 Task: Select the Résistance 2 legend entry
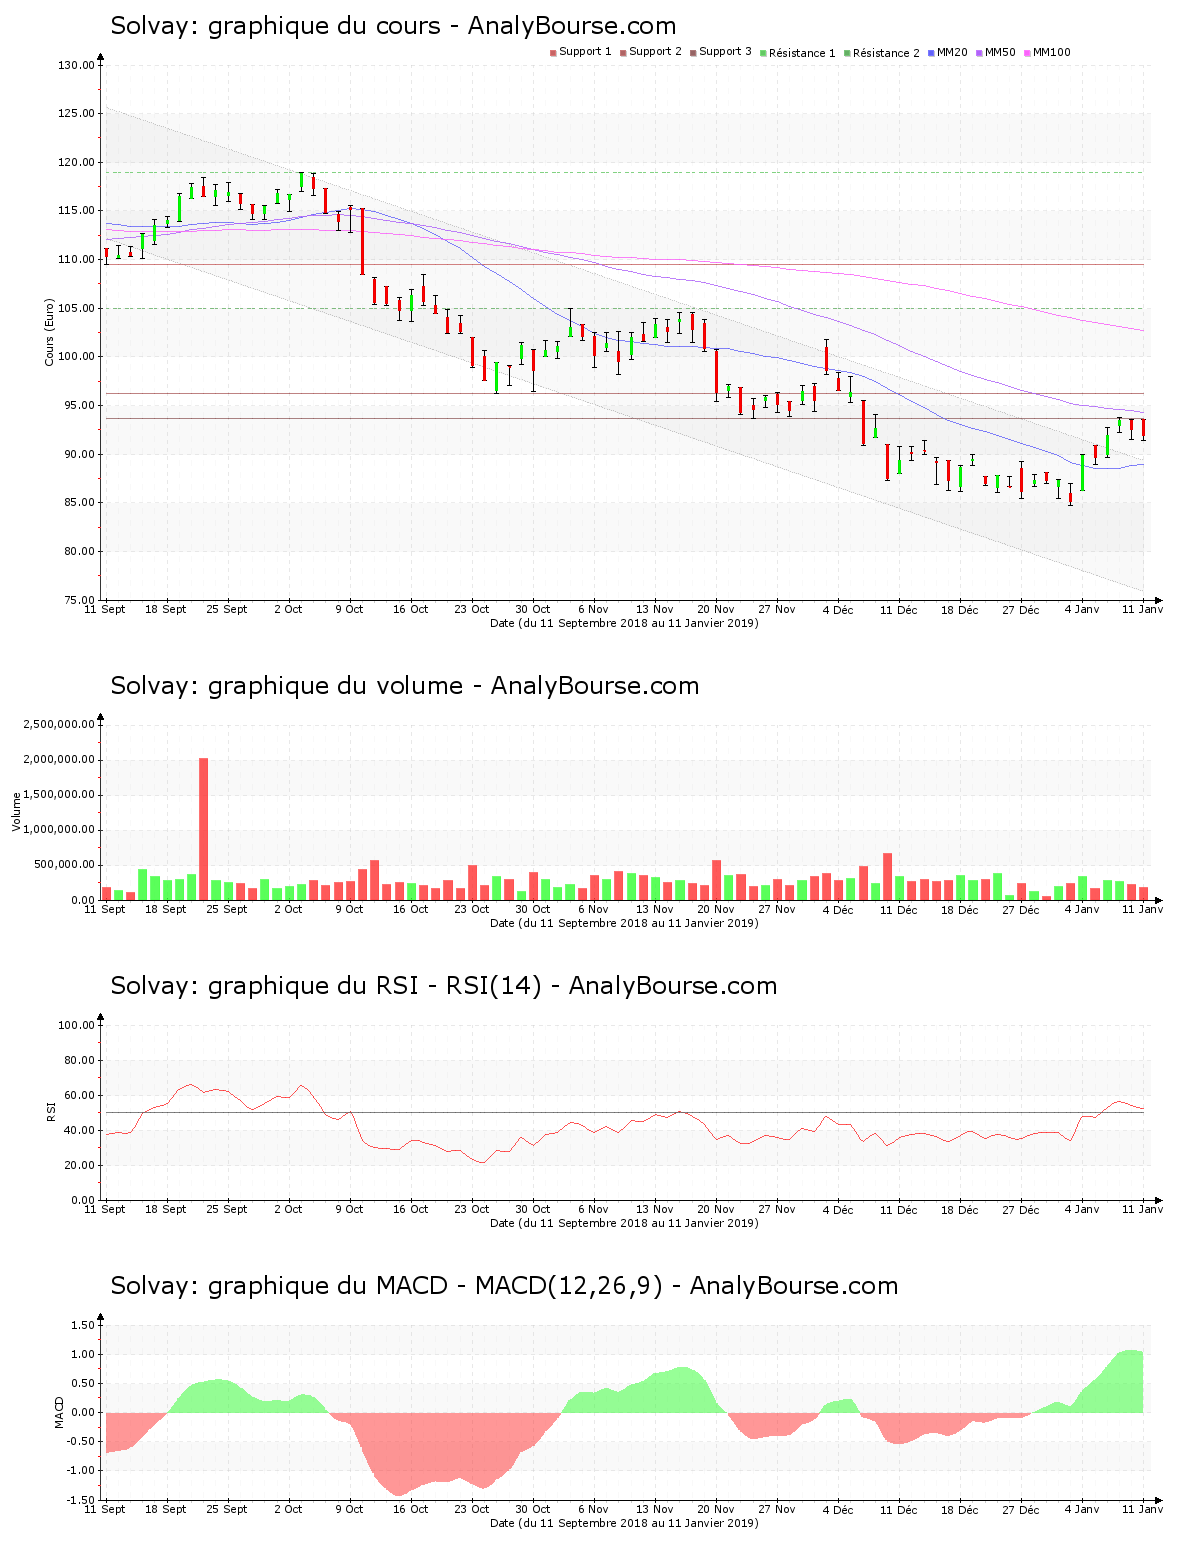coord(882,53)
